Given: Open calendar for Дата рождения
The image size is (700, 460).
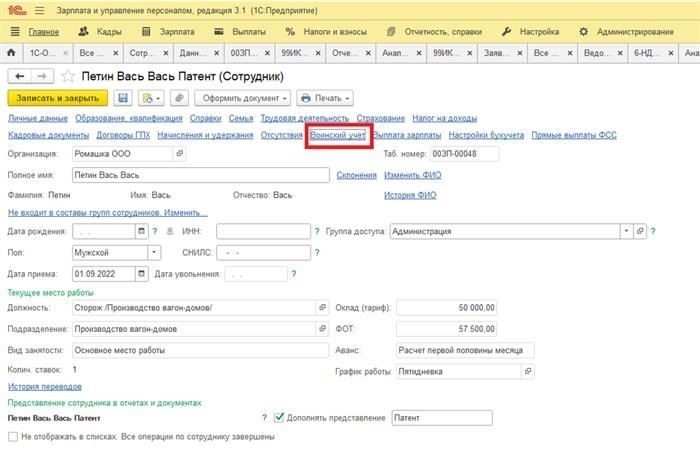Looking at the screenshot, I should pyautogui.click(x=142, y=231).
